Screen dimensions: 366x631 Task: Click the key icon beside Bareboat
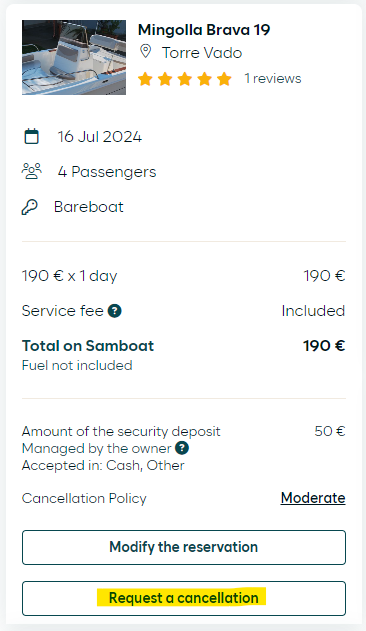click(x=30, y=207)
